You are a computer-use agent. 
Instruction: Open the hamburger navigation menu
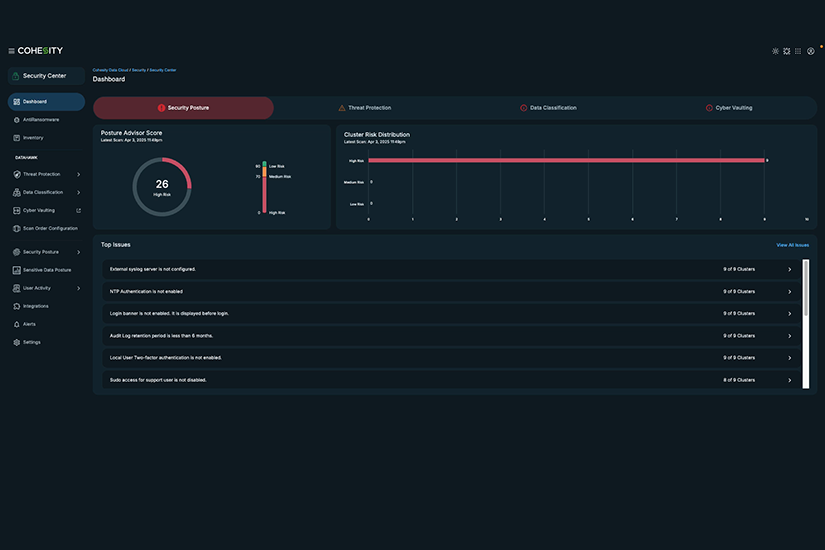[11, 51]
